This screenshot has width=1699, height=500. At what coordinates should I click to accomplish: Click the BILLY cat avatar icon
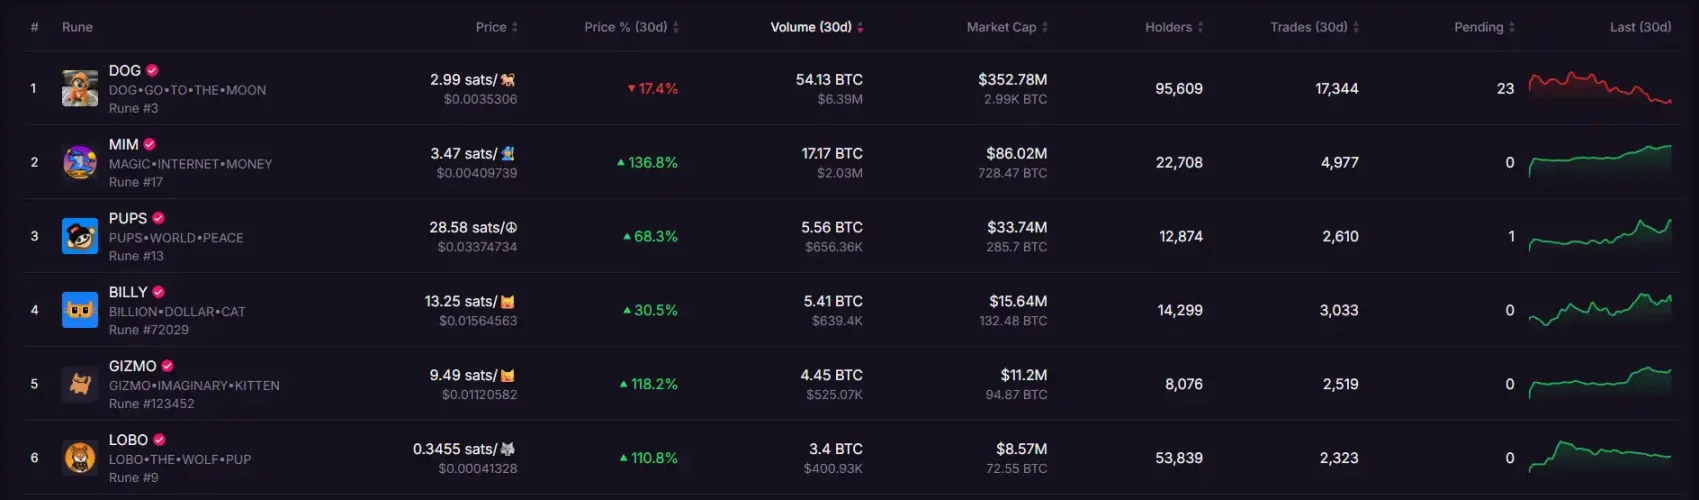[x=80, y=310]
